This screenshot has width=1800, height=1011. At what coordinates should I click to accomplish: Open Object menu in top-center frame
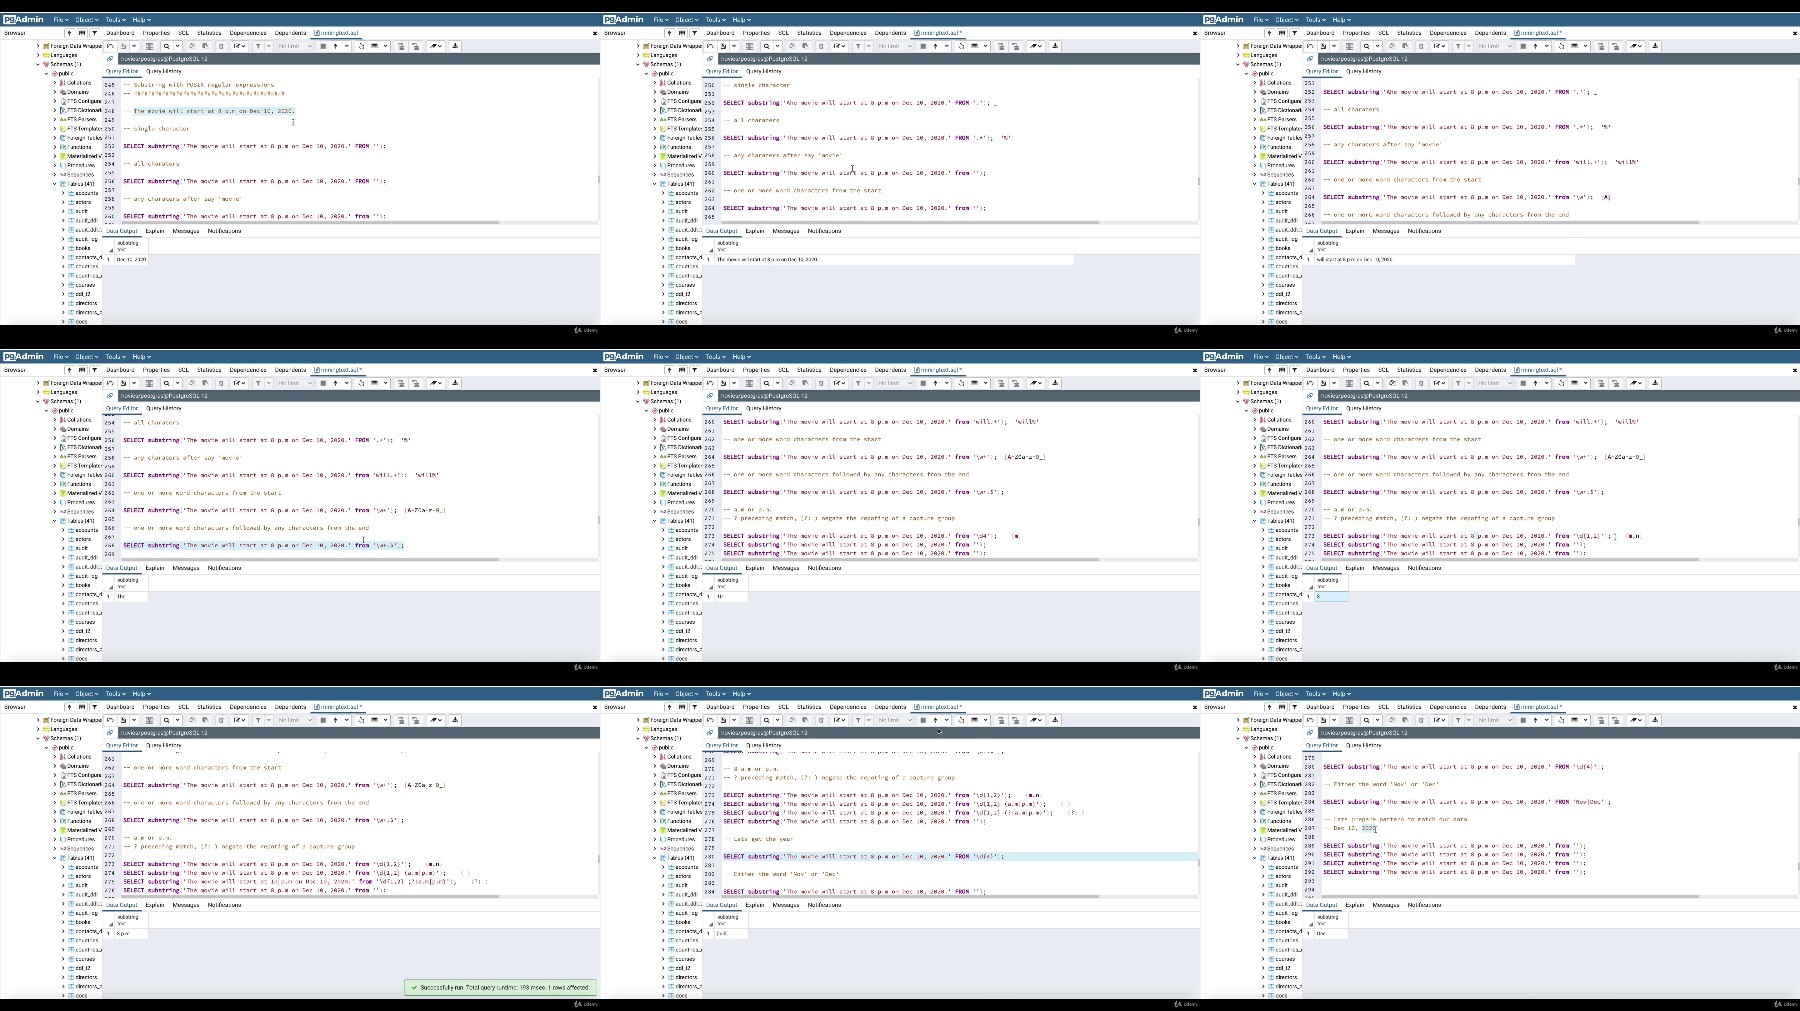click(x=687, y=19)
